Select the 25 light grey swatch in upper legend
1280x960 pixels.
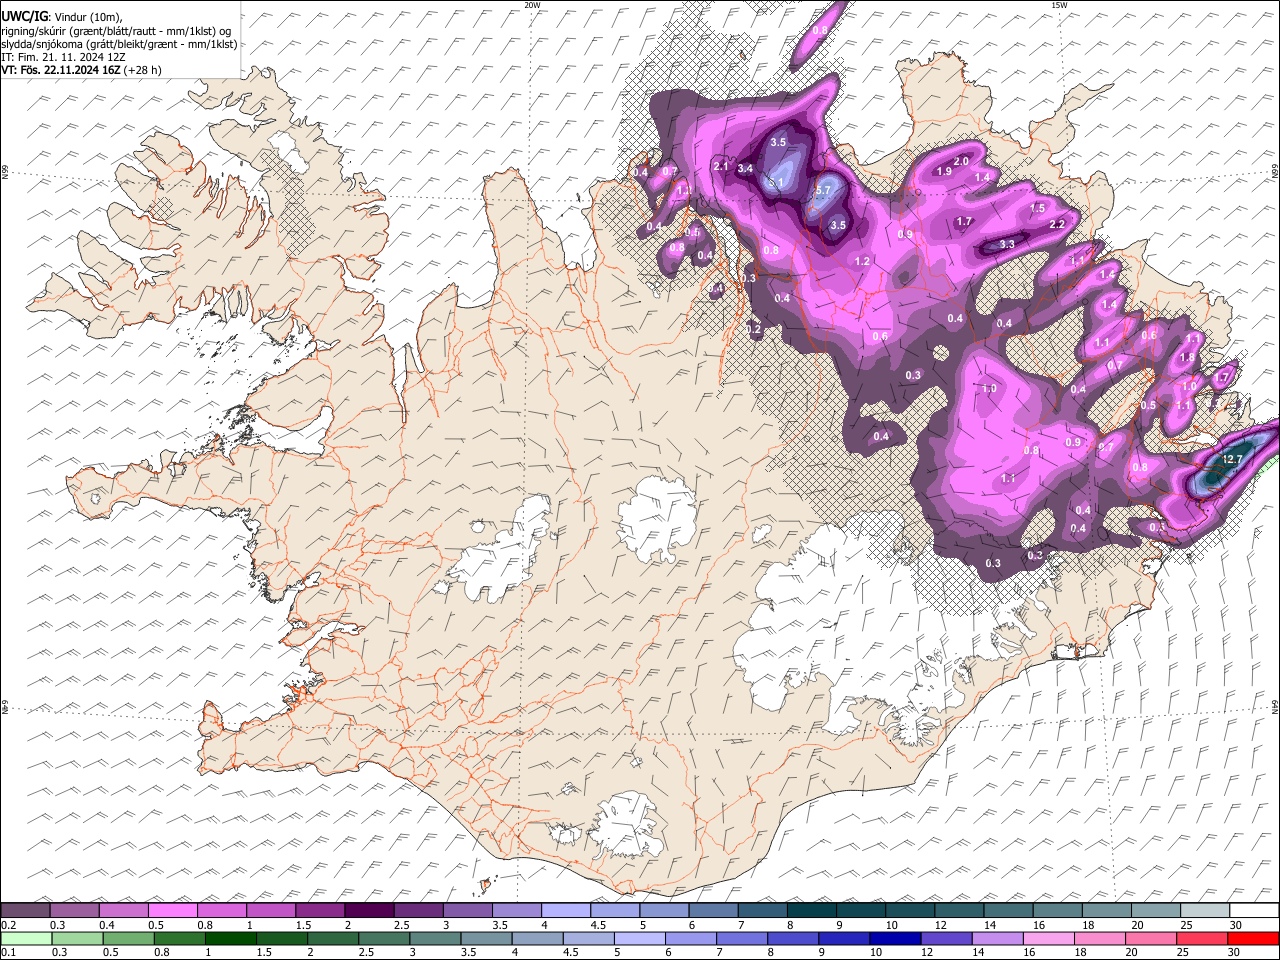tap(1204, 911)
